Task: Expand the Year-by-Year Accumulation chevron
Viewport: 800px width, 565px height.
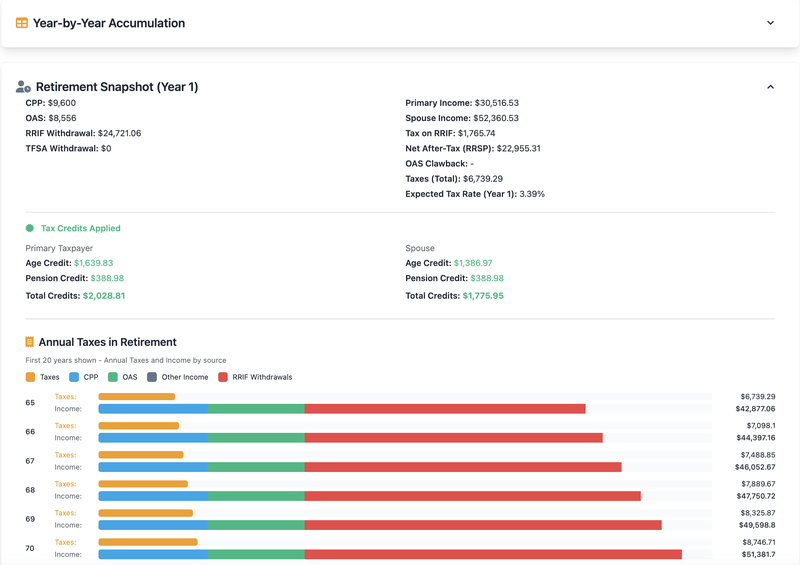Action: click(x=770, y=23)
